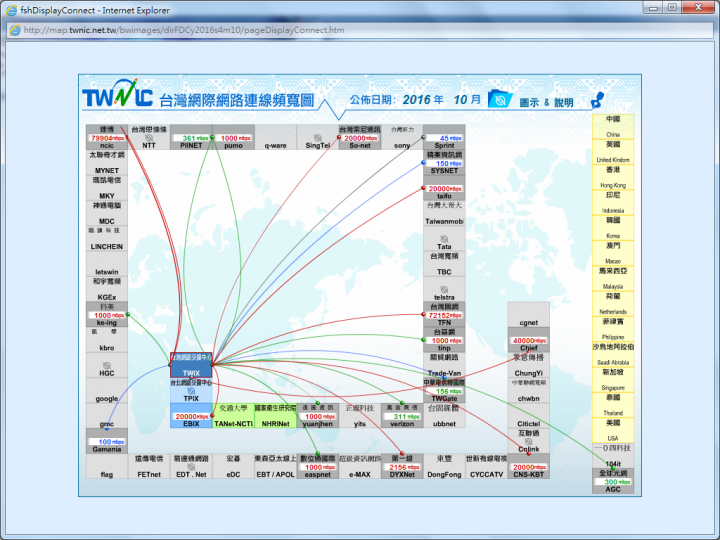Select the AGC provider cell
Image resolution: width=720 pixels, height=540 pixels.
point(613,481)
